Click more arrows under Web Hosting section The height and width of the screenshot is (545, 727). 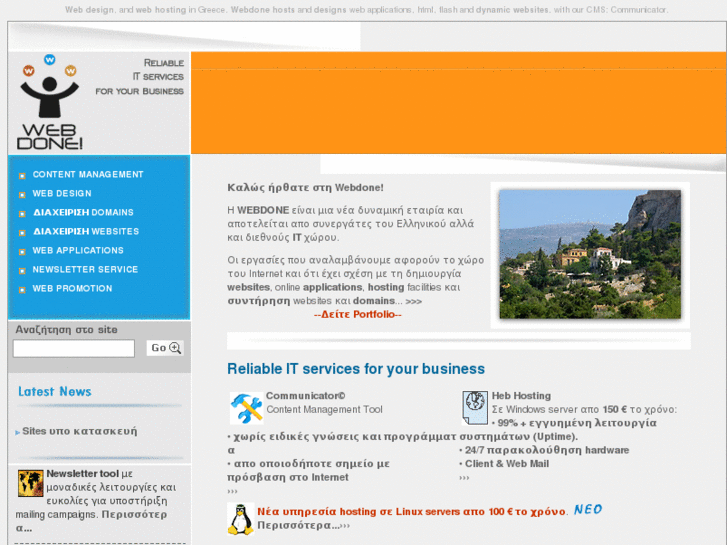464,478
